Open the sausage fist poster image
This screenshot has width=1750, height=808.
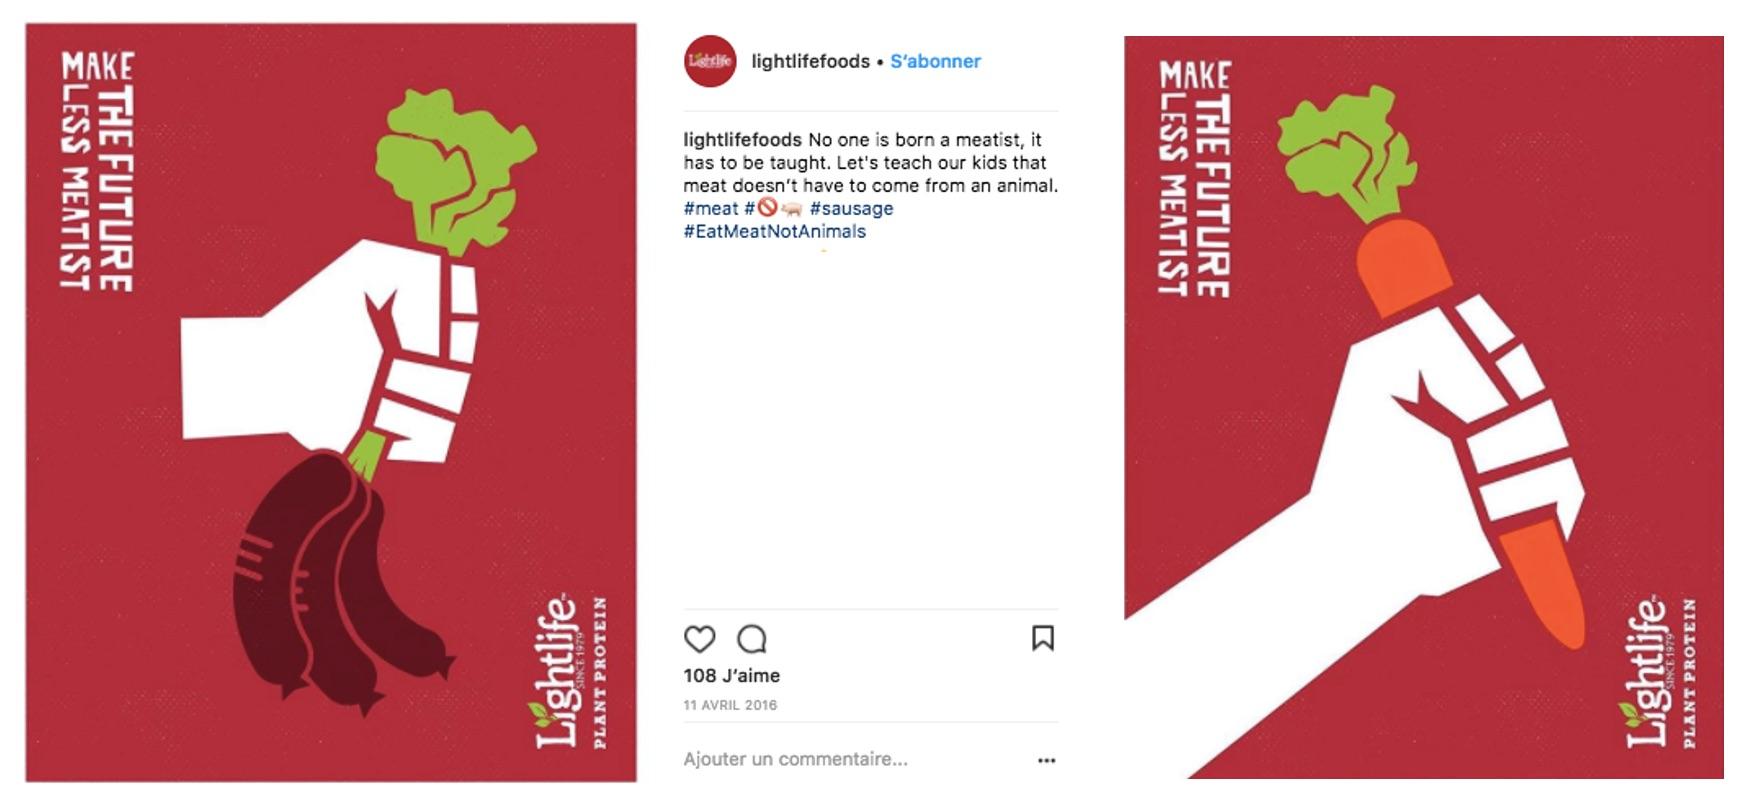[331, 403]
